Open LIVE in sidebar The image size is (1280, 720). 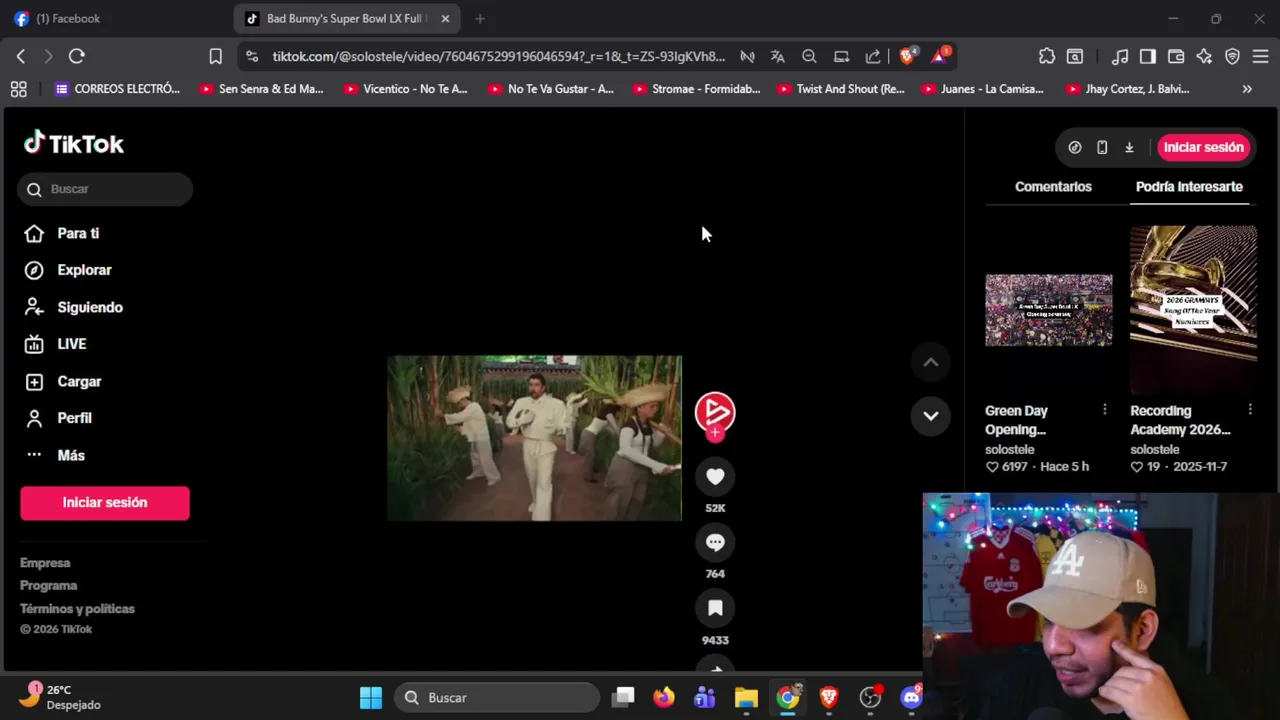click(56, 344)
